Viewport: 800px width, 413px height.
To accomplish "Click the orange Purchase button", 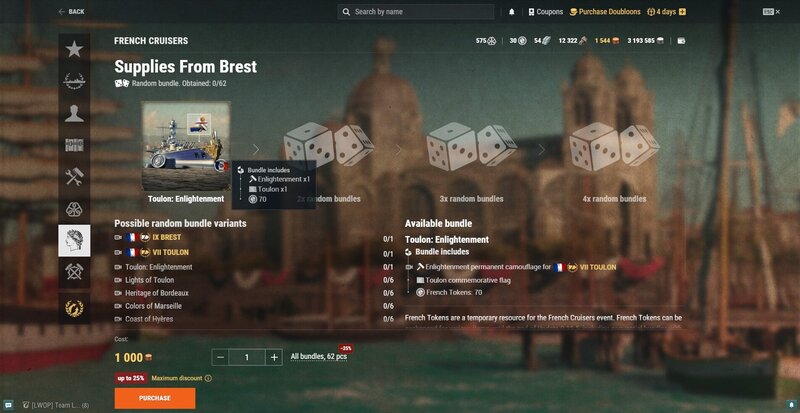I will [155, 398].
